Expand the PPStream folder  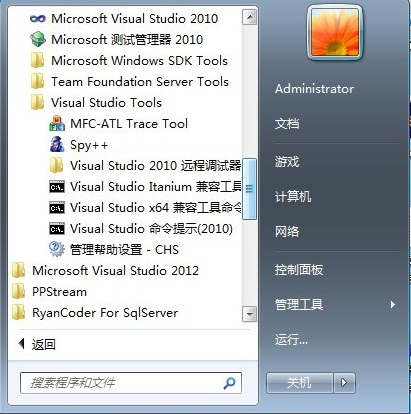click(59, 292)
